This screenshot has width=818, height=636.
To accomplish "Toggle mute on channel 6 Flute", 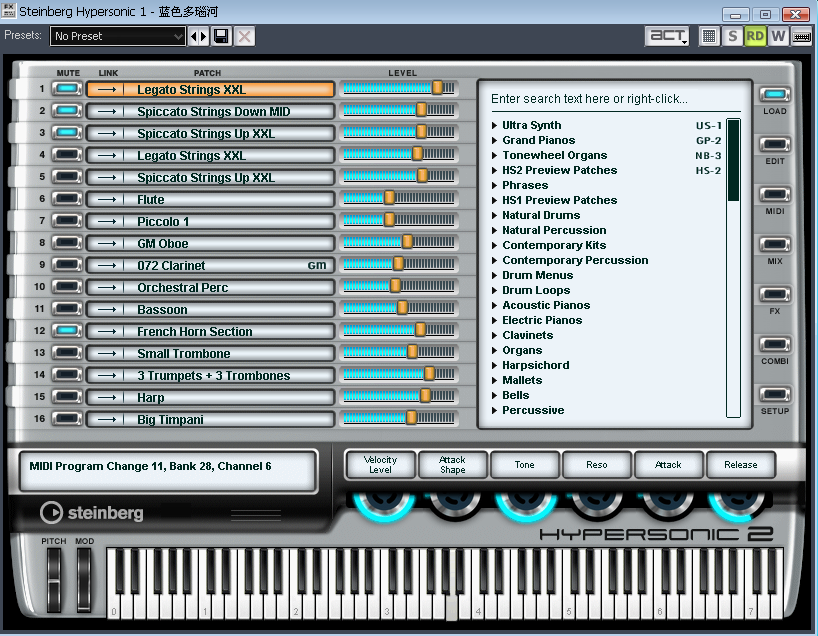I will 67,199.
